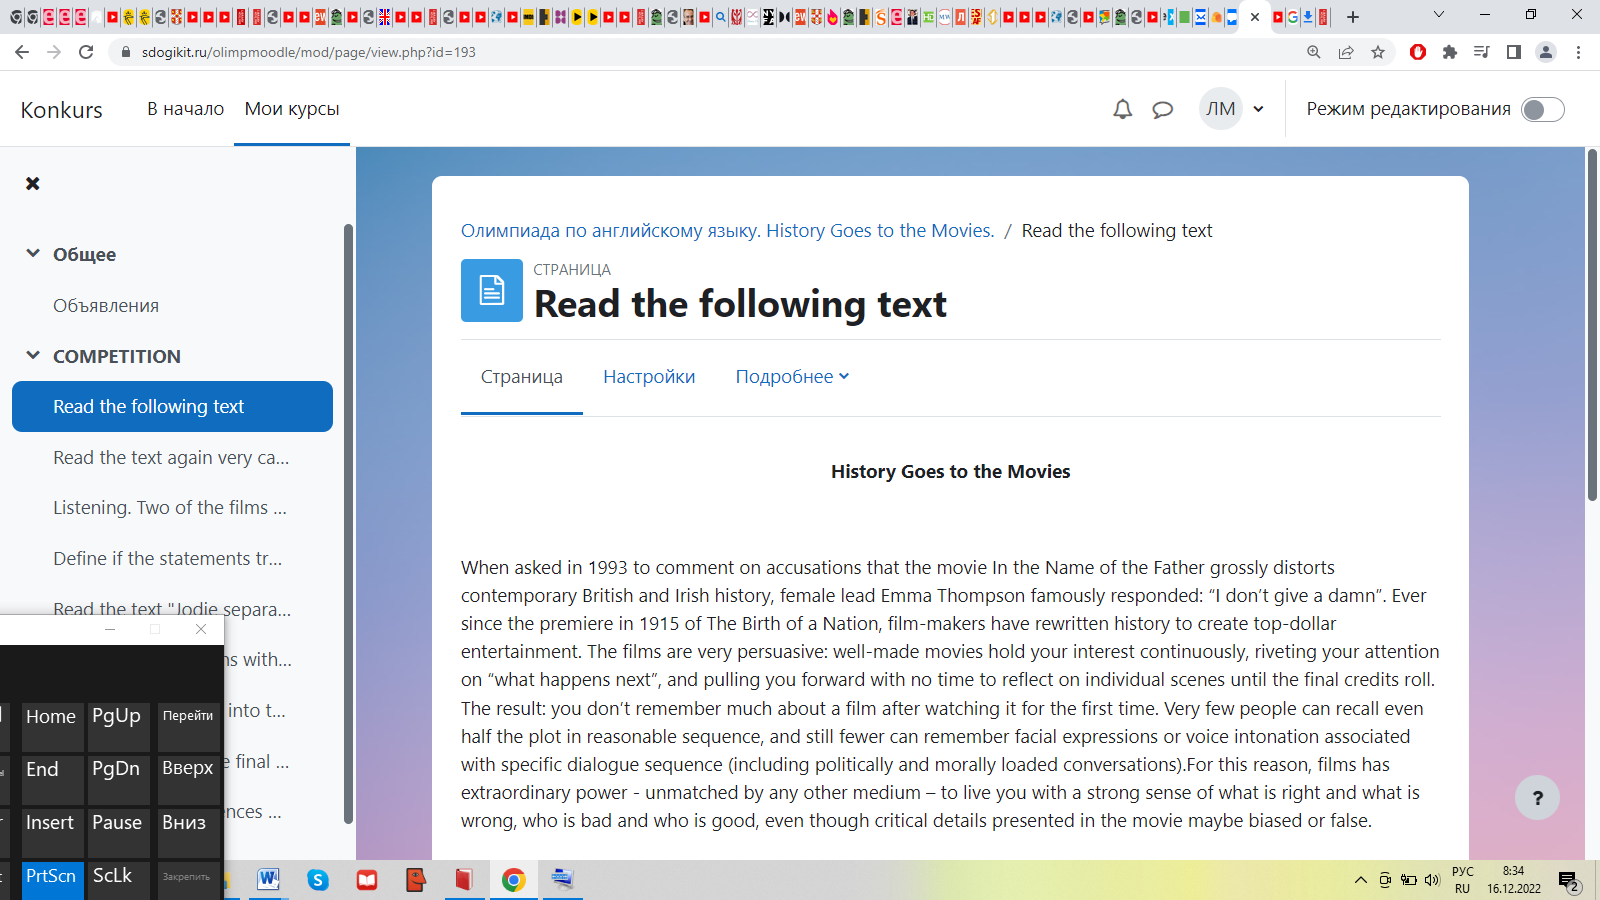Open the Подробнее dropdown menu
Viewport: 1600px width, 900px height.
tap(792, 377)
